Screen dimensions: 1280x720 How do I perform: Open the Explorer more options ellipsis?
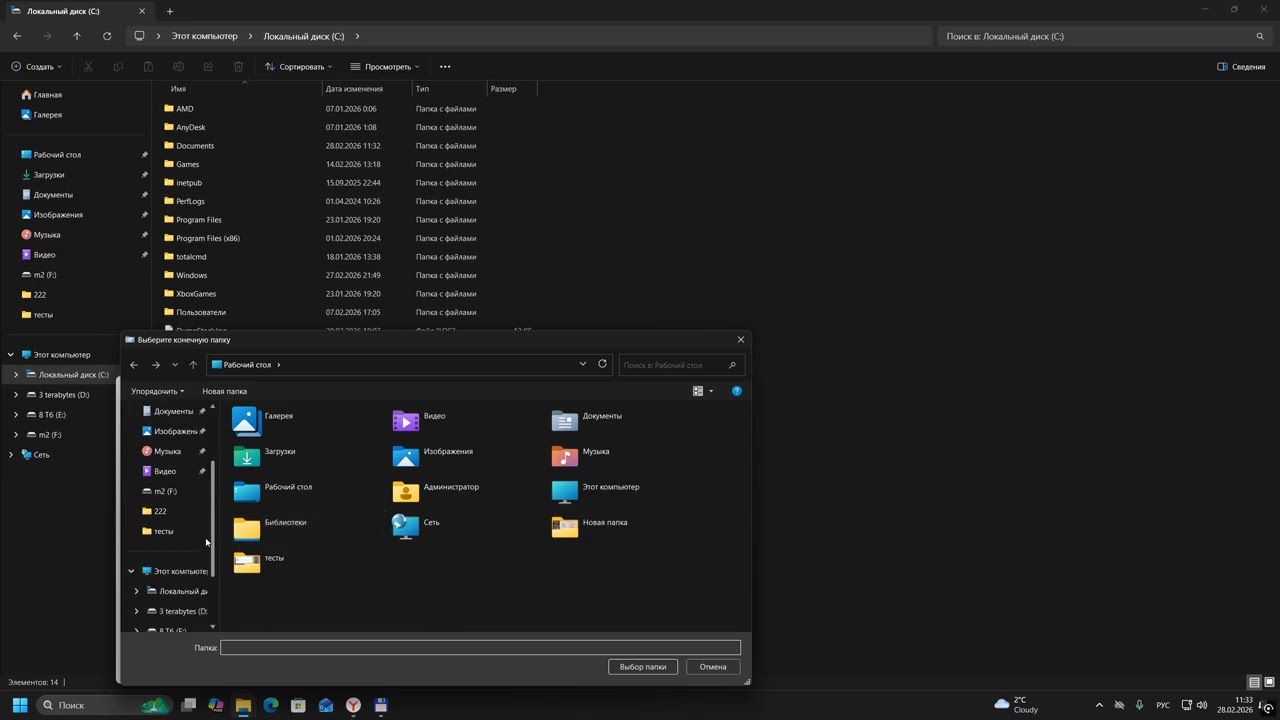pos(445,67)
